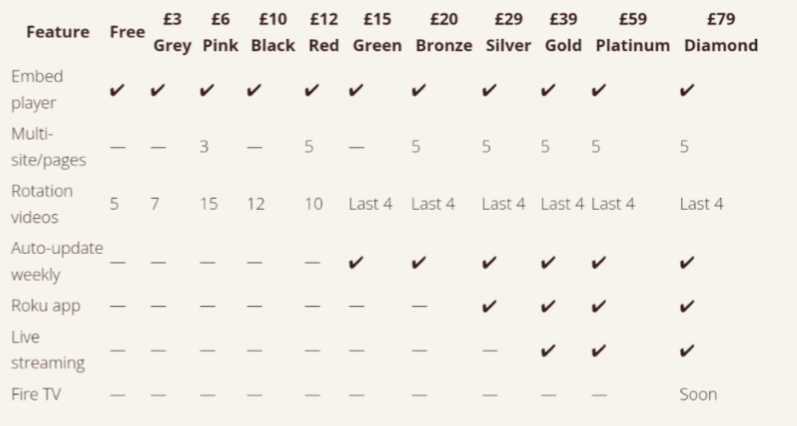Select the £79 Diamond column header
Image resolution: width=797 pixels, height=426 pixels.
(721, 32)
